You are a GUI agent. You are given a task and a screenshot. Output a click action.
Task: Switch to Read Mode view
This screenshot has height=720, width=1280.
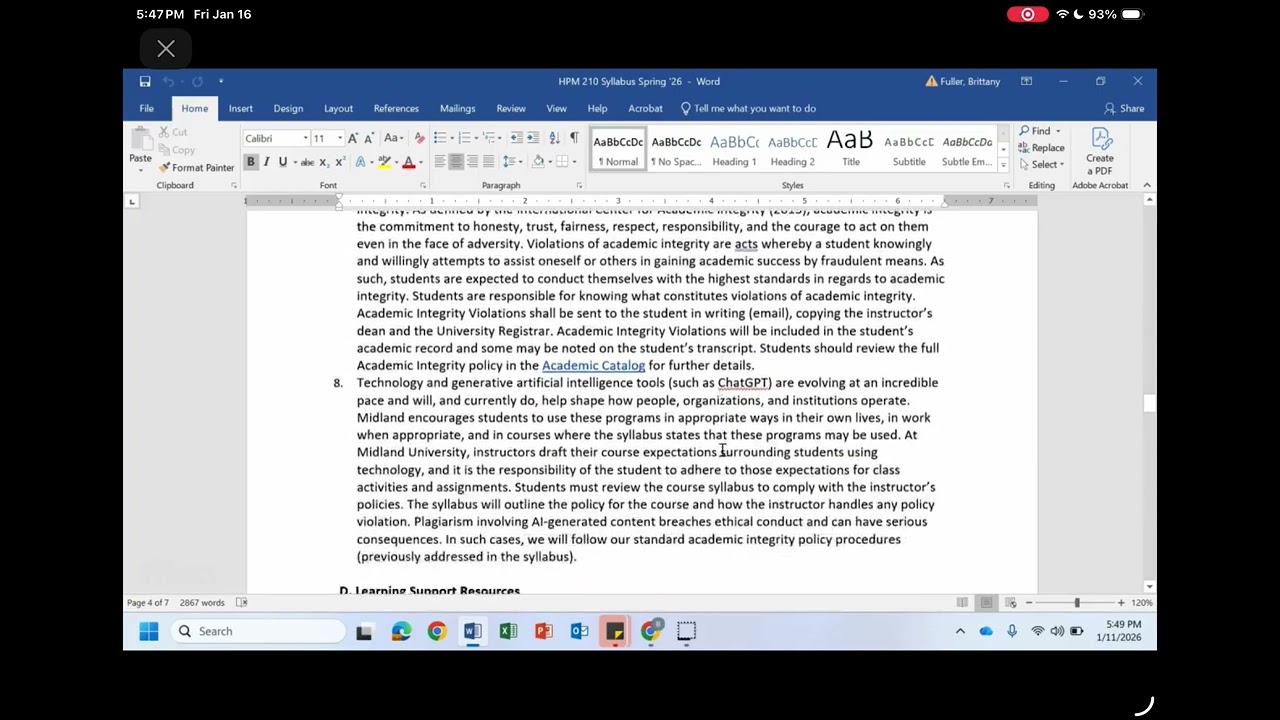pyautogui.click(x=962, y=602)
